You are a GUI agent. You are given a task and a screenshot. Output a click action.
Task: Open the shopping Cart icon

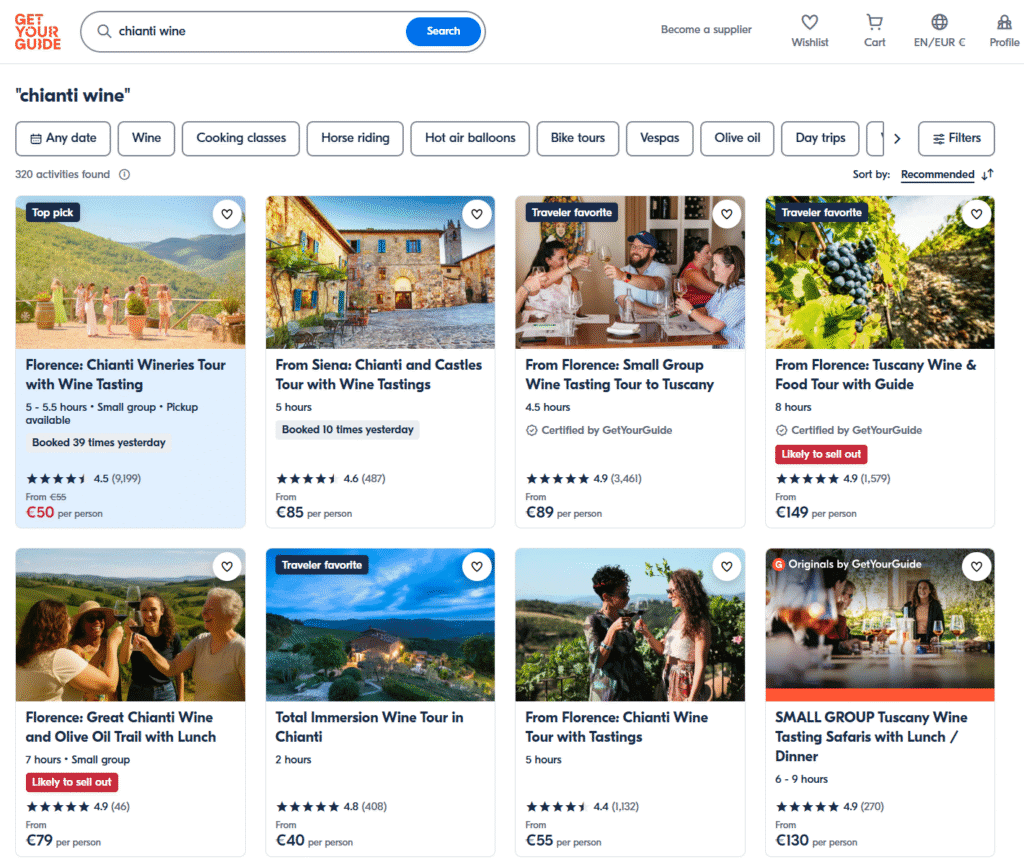pyautogui.click(x=874, y=22)
